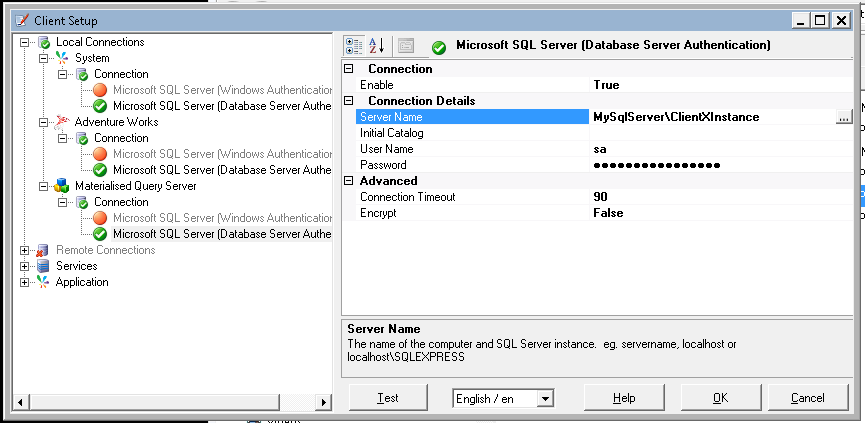
Task: Click the empty Initial Catalog value field
Action: [x=721, y=133]
